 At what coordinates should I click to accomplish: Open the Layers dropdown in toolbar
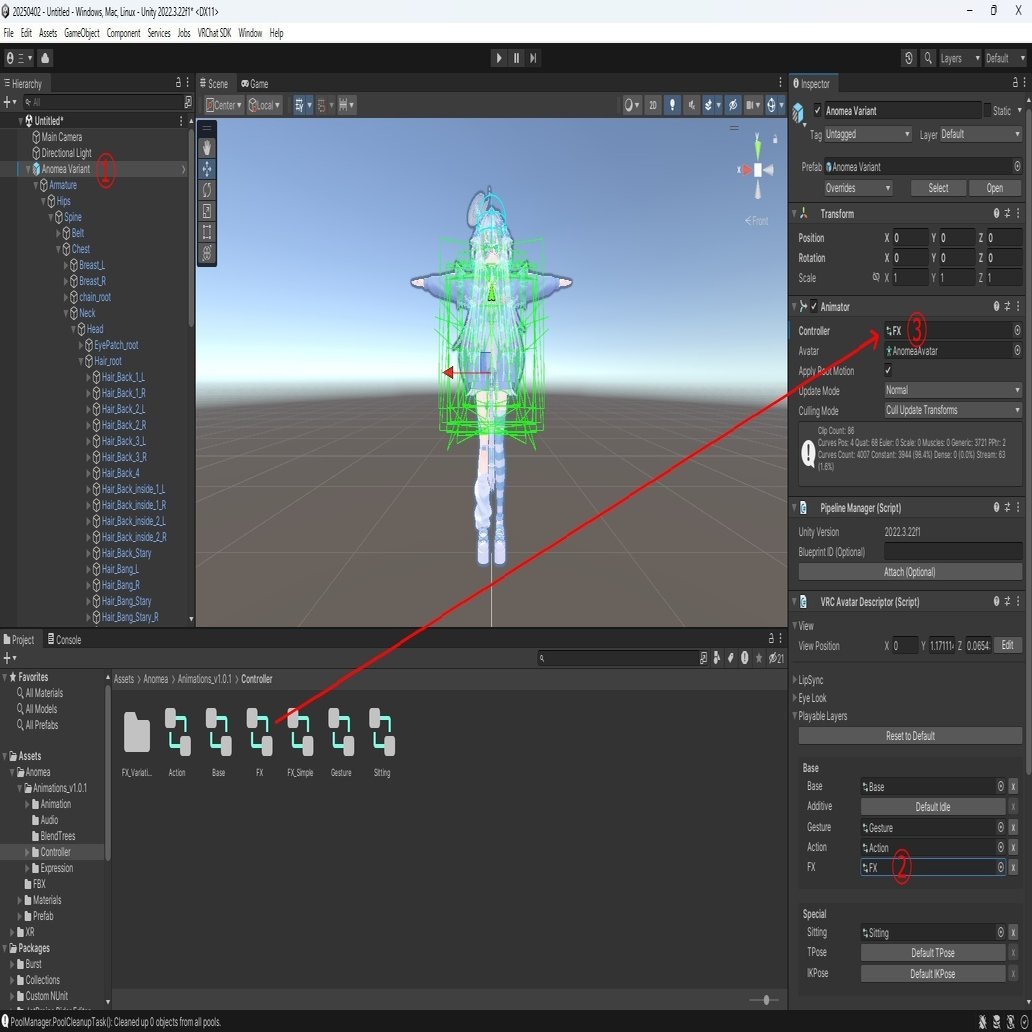(x=959, y=58)
